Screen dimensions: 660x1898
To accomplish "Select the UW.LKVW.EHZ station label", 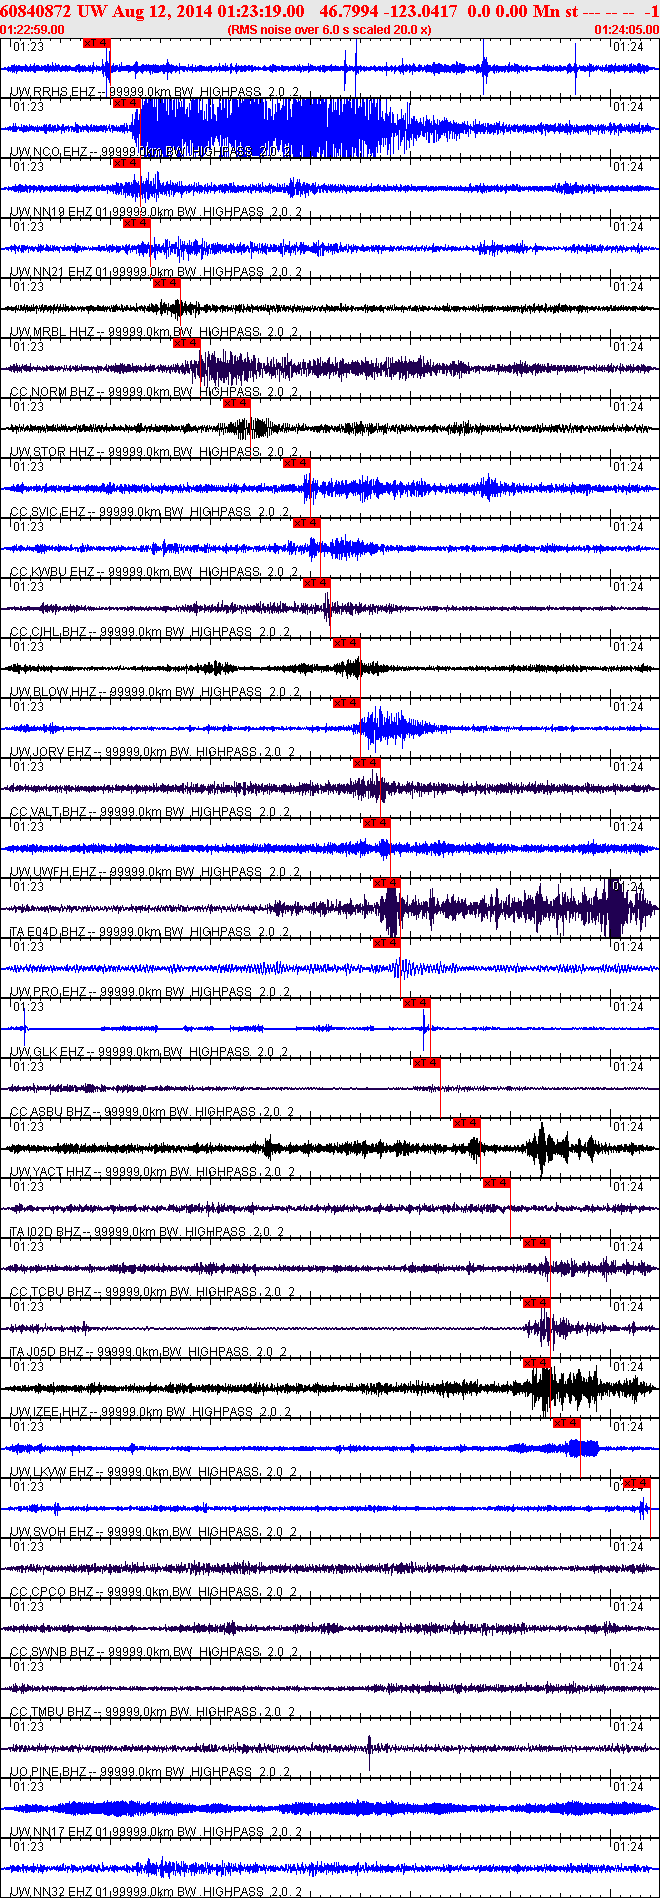I will click(152, 1472).
